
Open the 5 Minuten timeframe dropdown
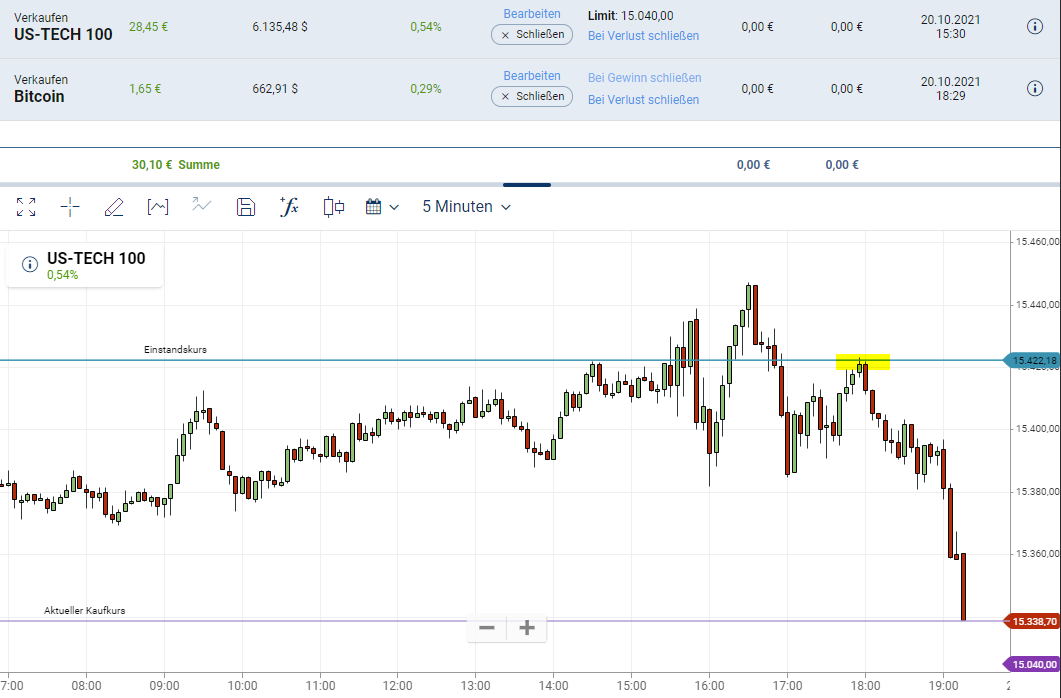point(466,207)
